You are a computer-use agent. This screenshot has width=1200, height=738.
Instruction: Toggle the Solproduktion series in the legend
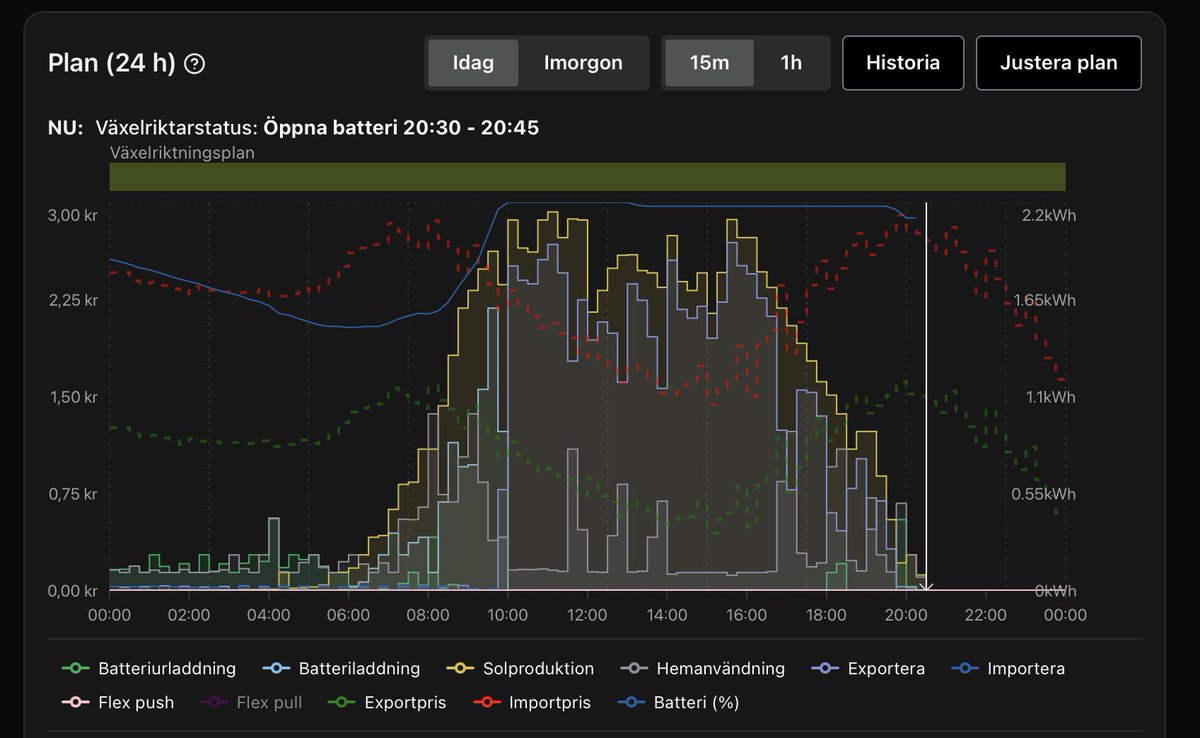pyautogui.click(x=519, y=669)
